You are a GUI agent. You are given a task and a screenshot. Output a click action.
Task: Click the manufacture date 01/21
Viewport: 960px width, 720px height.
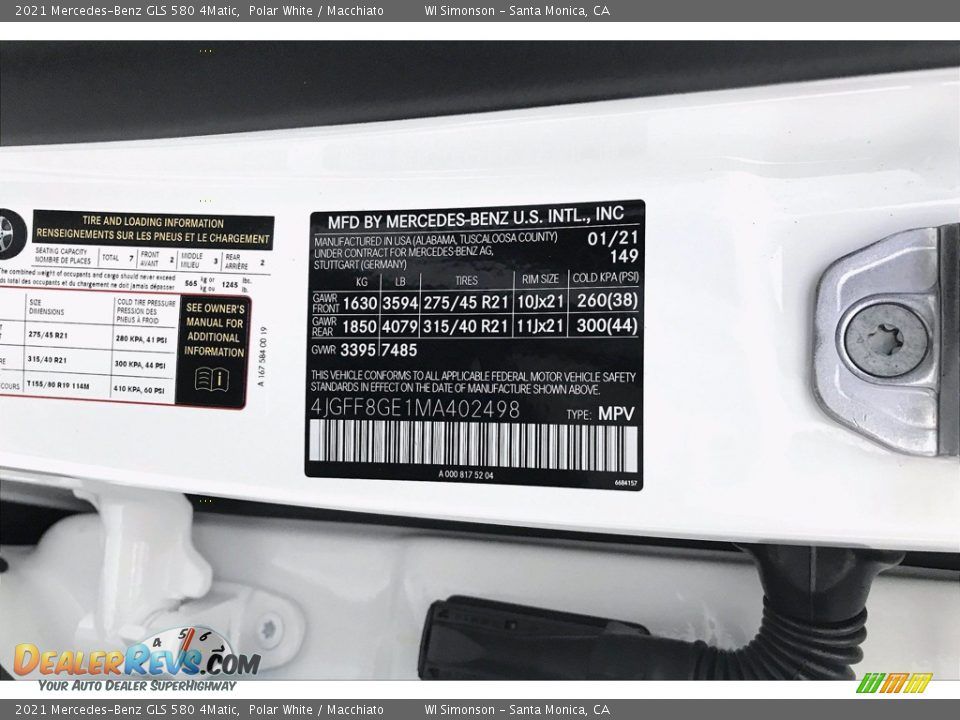point(613,238)
